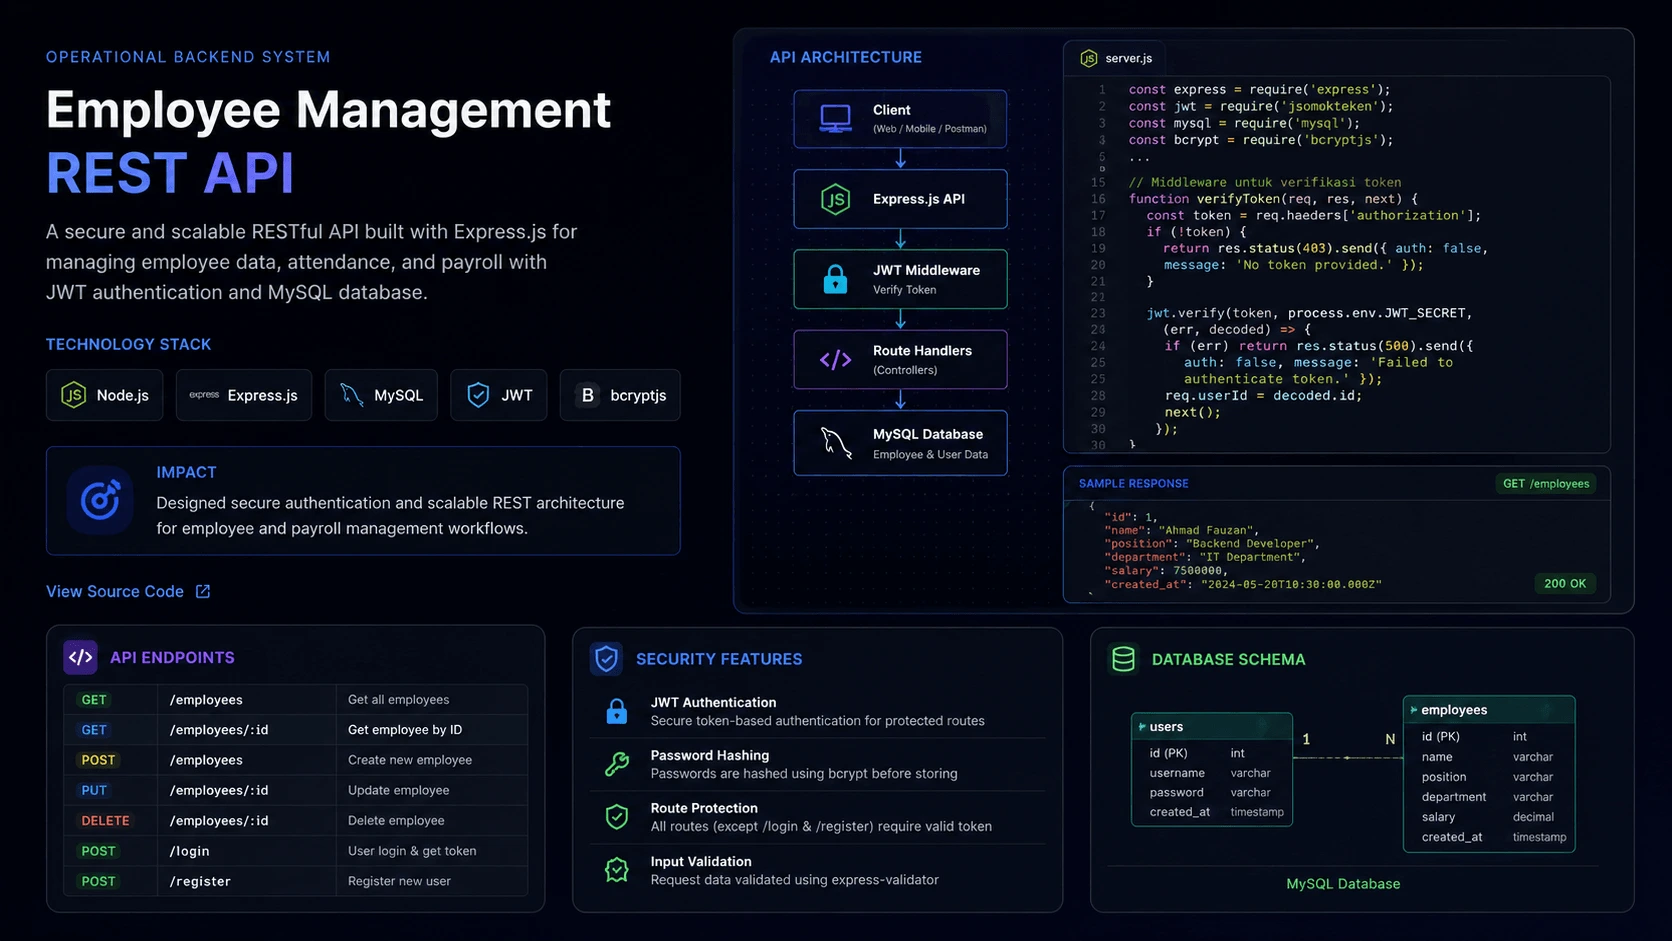The image size is (1672, 941).
Task: Select the Node.js hexagon icon
Action: coord(74,395)
